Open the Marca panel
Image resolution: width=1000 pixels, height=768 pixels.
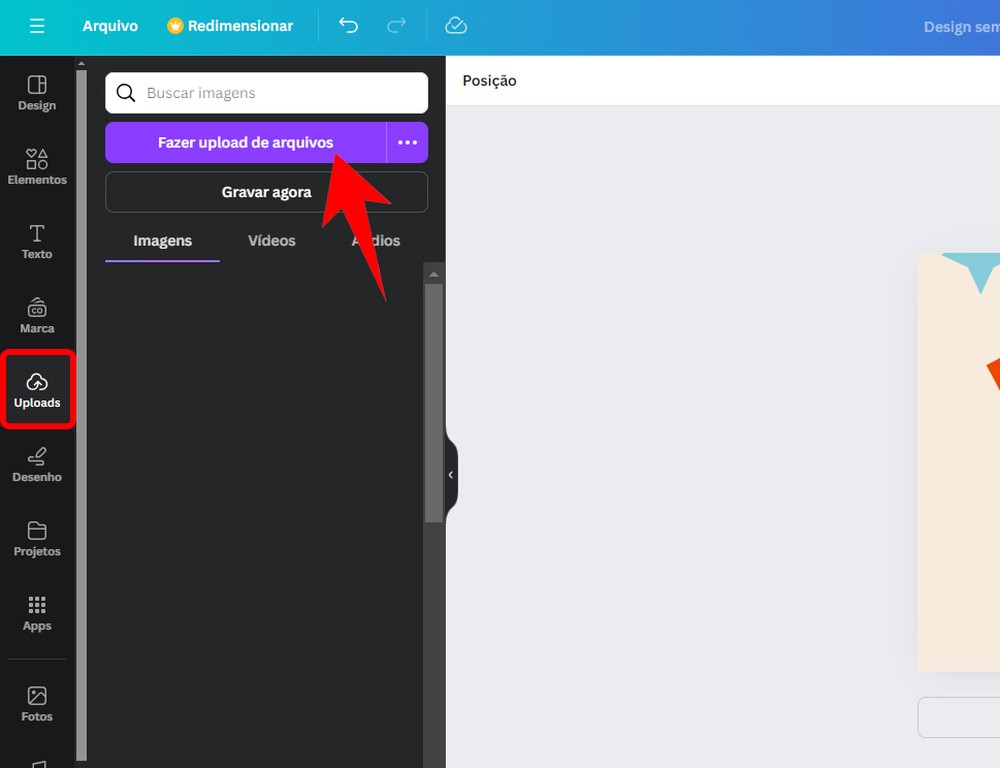coord(37,315)
